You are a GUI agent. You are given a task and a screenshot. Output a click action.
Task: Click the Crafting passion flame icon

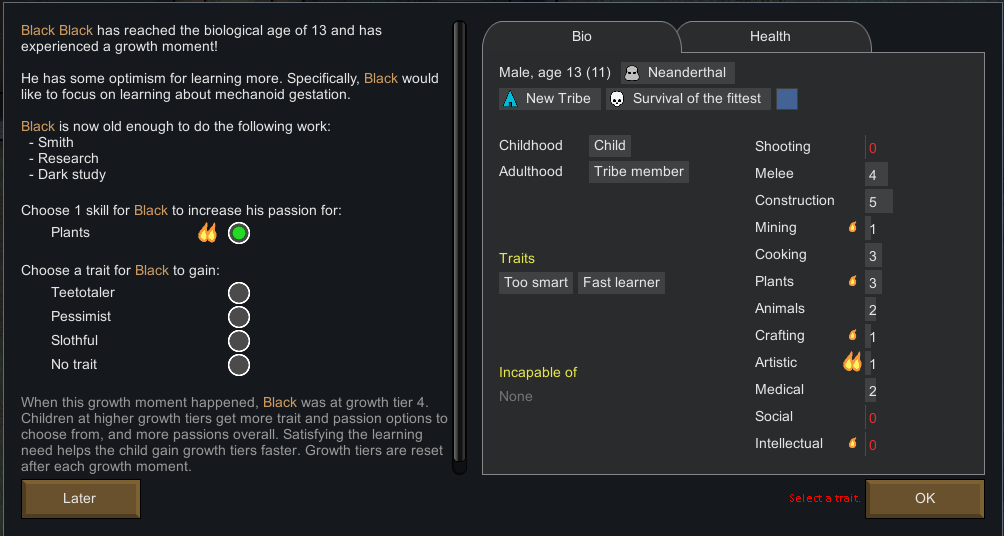coord(852,334)
